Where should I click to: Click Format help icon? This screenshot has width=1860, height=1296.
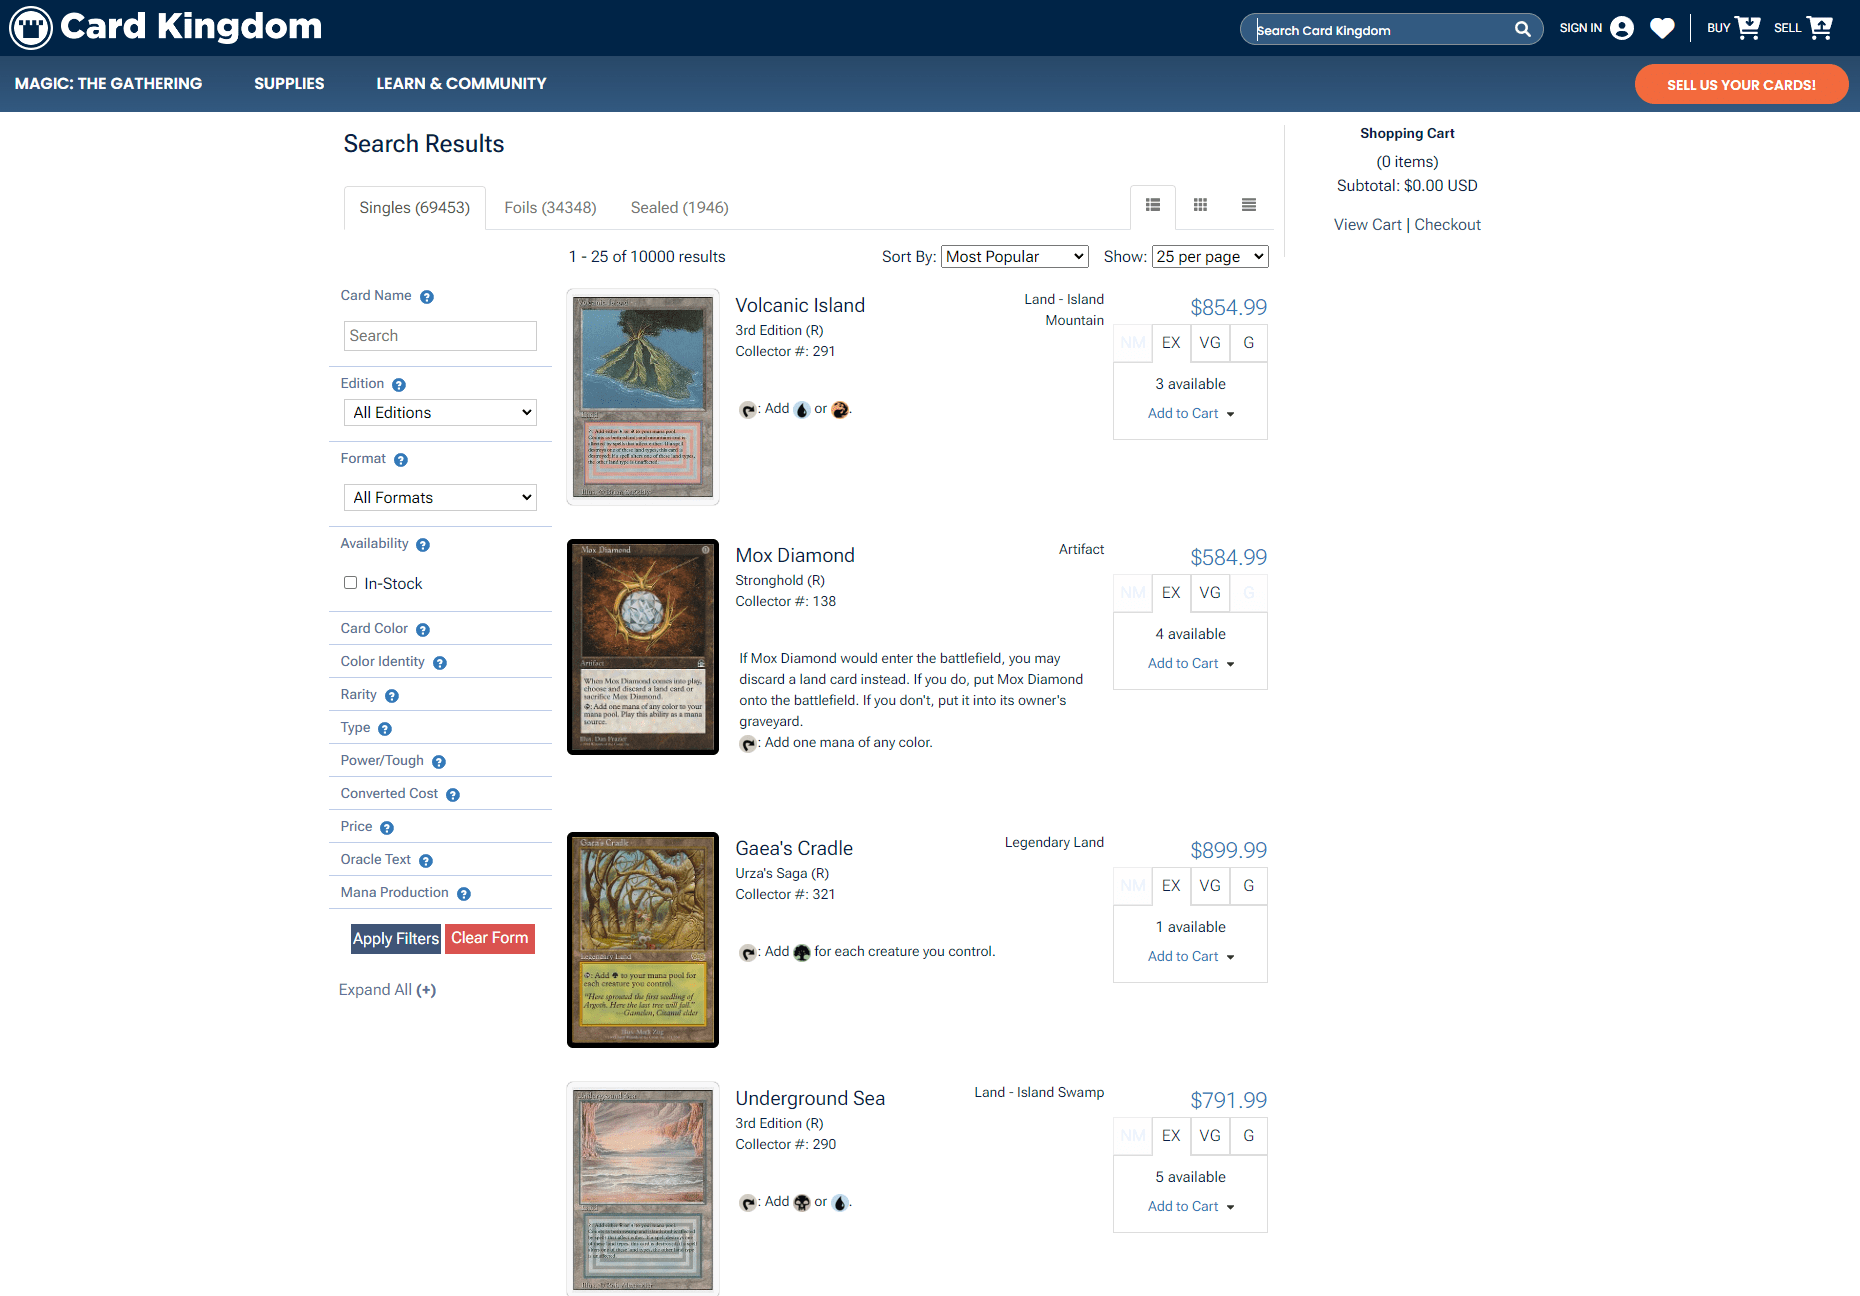401,460
